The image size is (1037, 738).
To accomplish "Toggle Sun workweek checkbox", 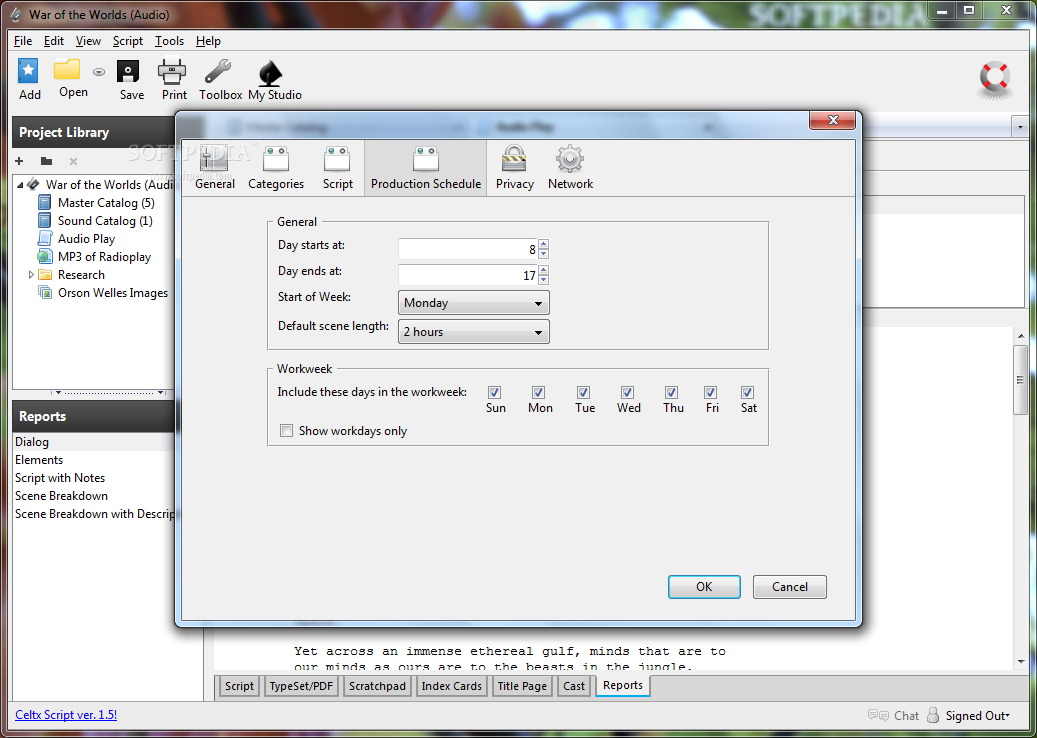I will tap(495, 392).
